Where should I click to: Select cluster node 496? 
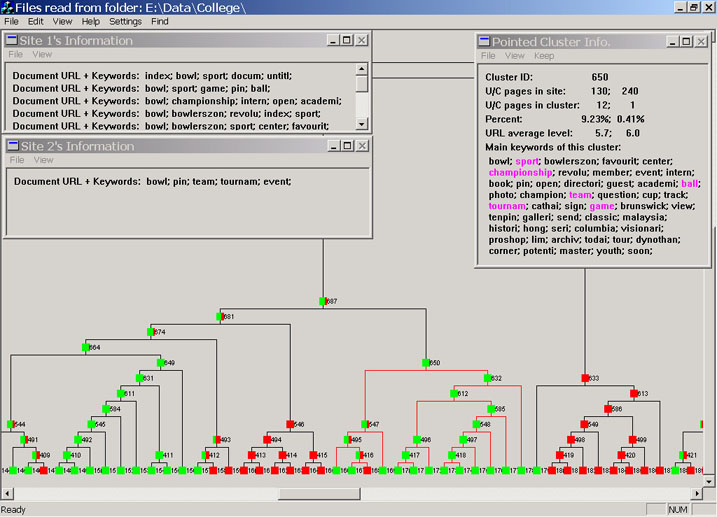(417, 440)
